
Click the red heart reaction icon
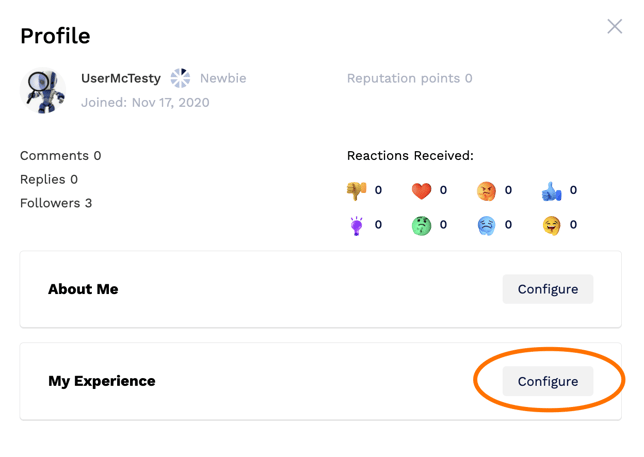[x=421, y=191]
